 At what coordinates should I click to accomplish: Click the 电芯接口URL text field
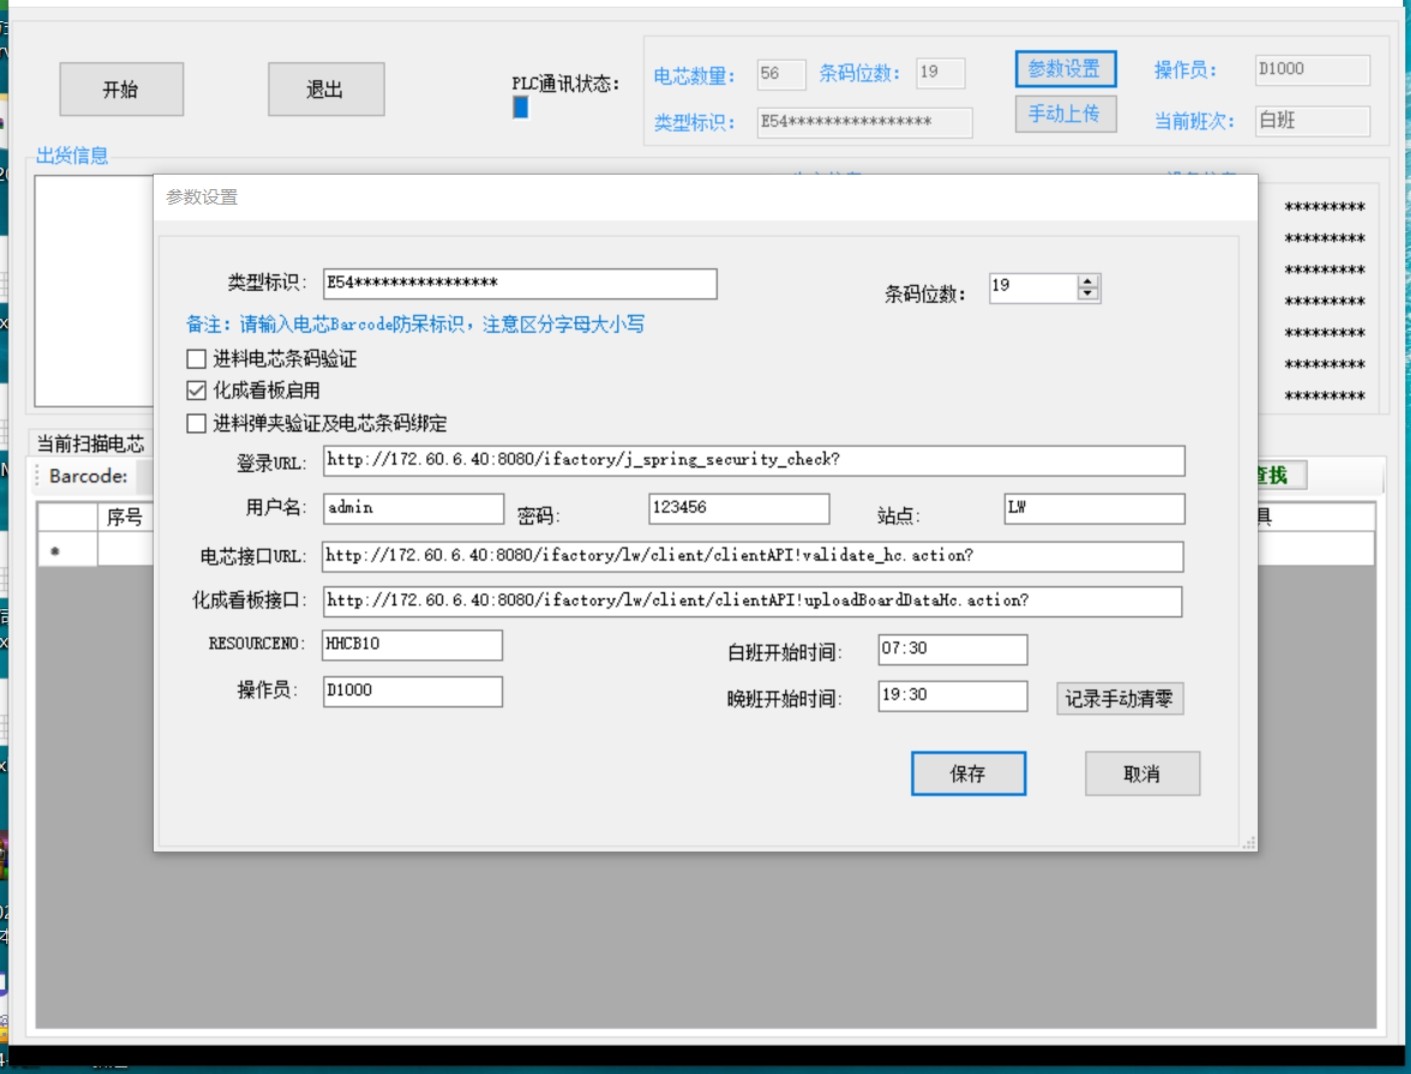click(752, 557)
